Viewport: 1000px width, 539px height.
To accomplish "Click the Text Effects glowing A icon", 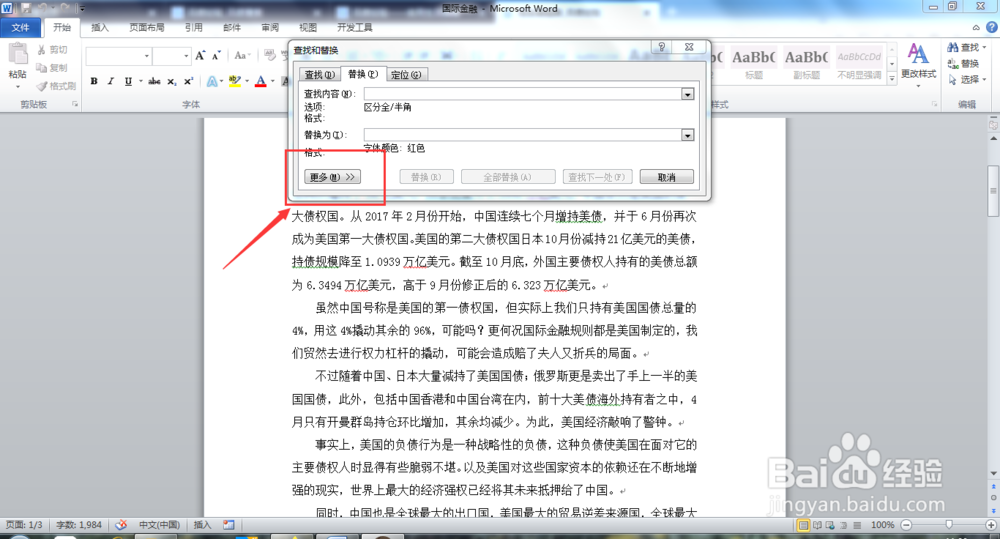I will (x=212, y=81).
